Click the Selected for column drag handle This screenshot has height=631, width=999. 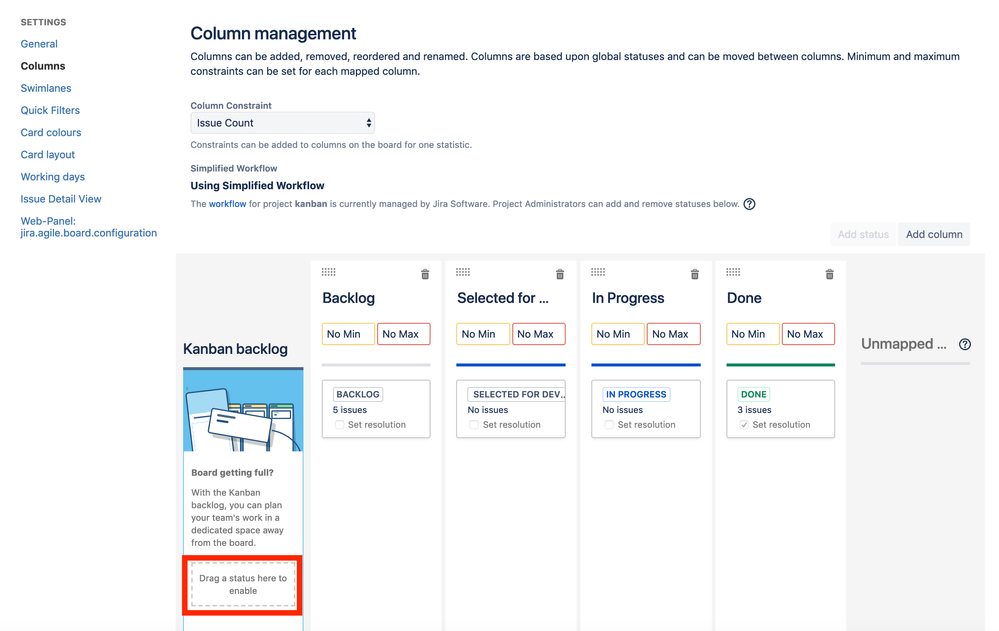click(x=463, y=272)
